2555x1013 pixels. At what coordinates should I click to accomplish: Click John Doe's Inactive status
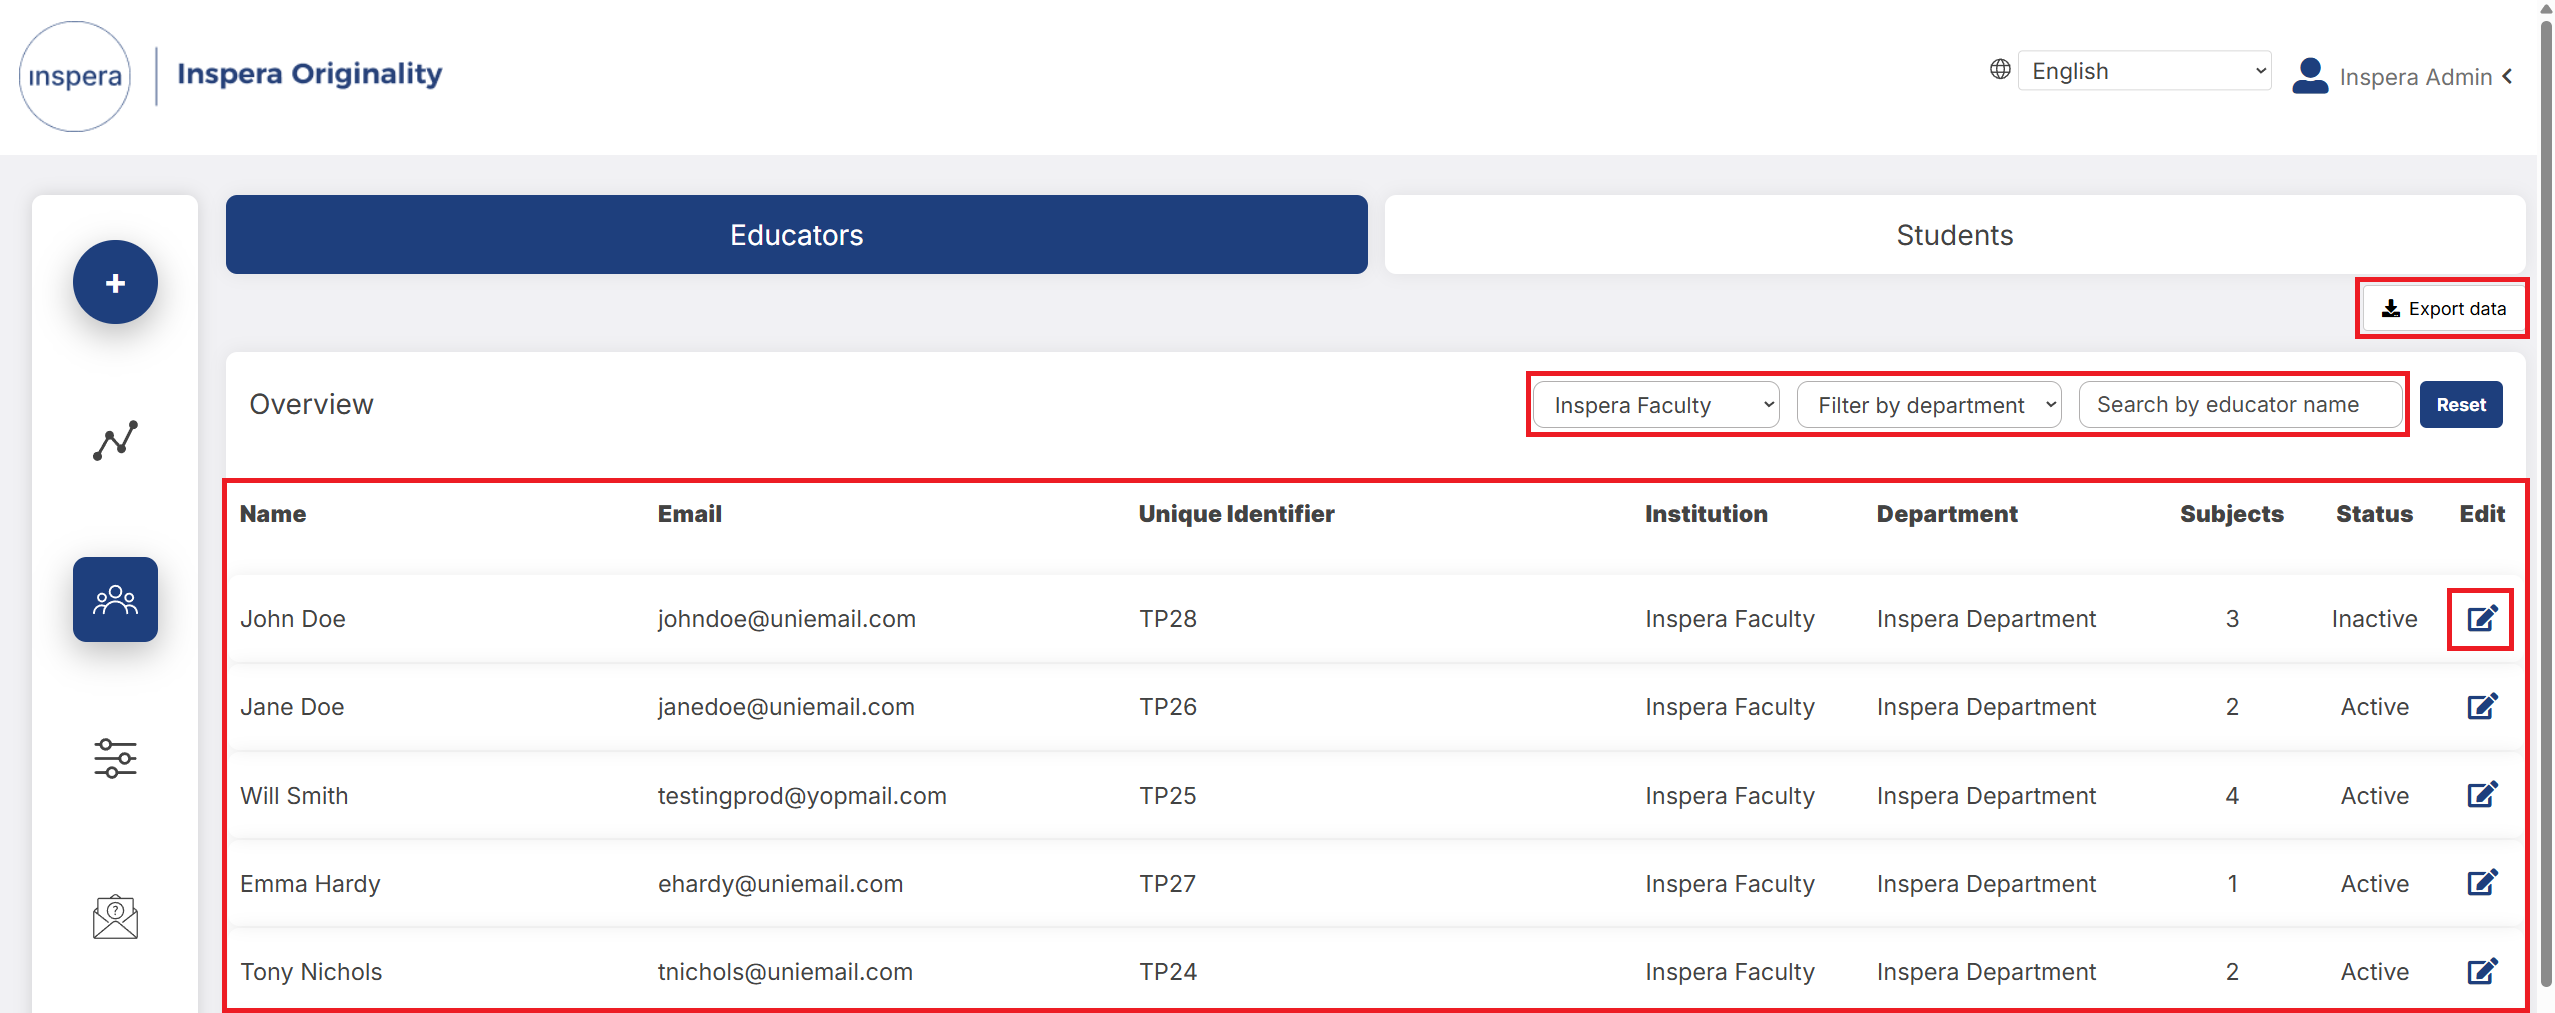(2374, 619)
